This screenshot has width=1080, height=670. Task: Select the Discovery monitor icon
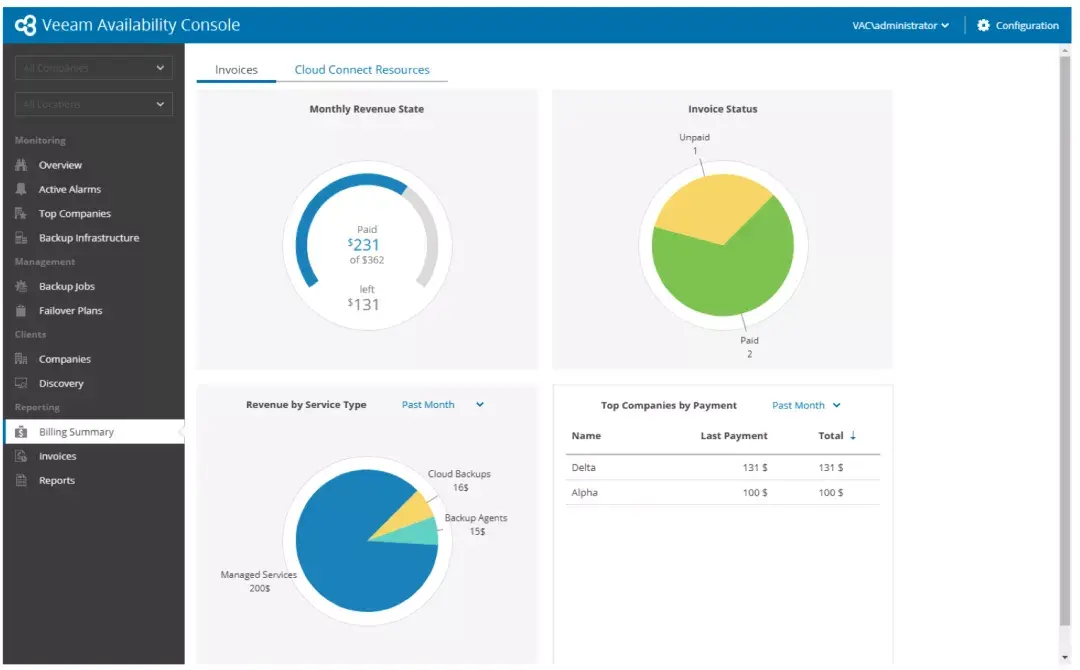[21, 384]
